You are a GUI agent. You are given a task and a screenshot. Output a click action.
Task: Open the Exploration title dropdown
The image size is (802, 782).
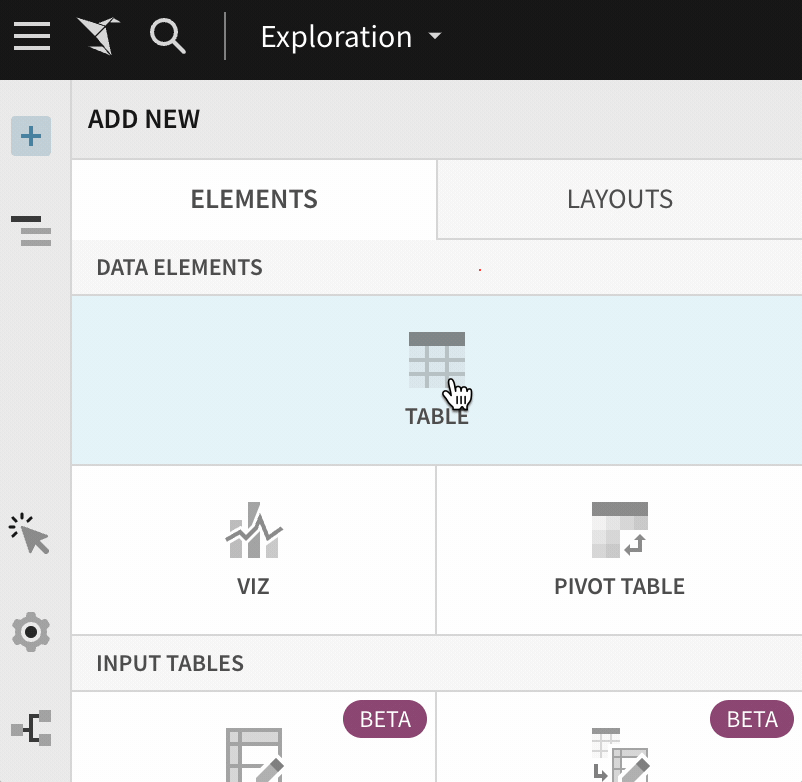click(348, 37)
